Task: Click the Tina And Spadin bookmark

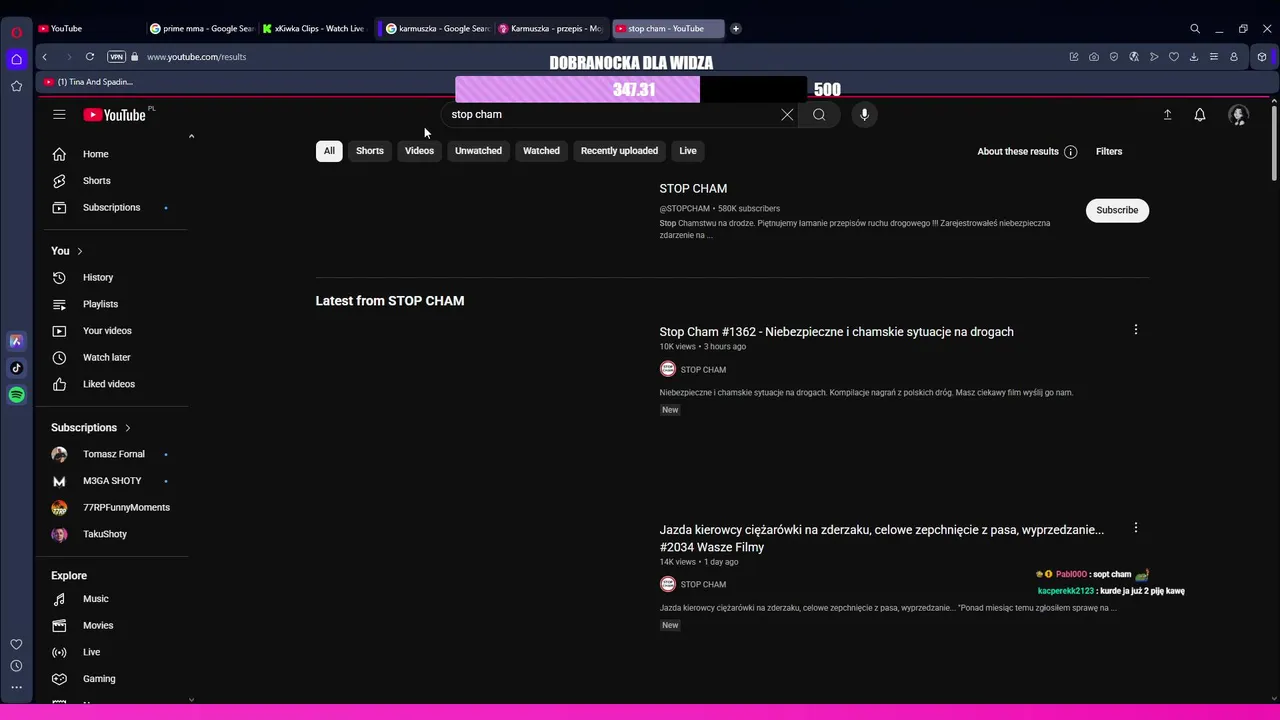Action: 88,82
